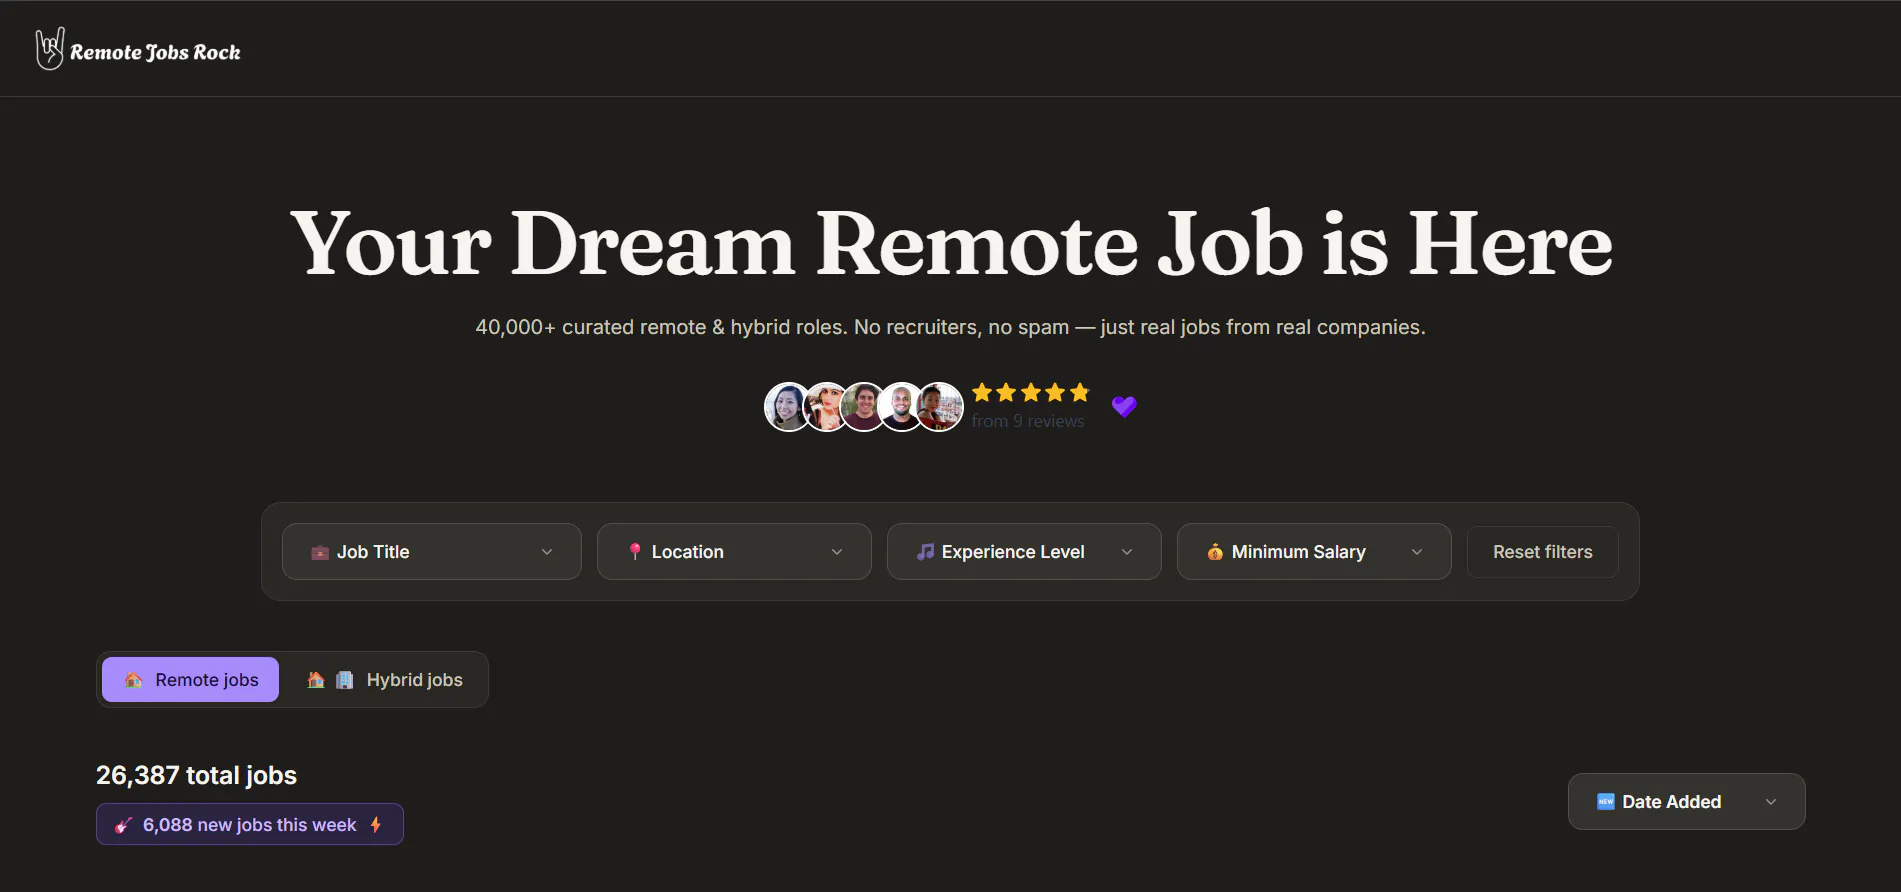Click the purple heart icon
The width and height of the screenshot is (1901, 892).
tap(1124, 406)
